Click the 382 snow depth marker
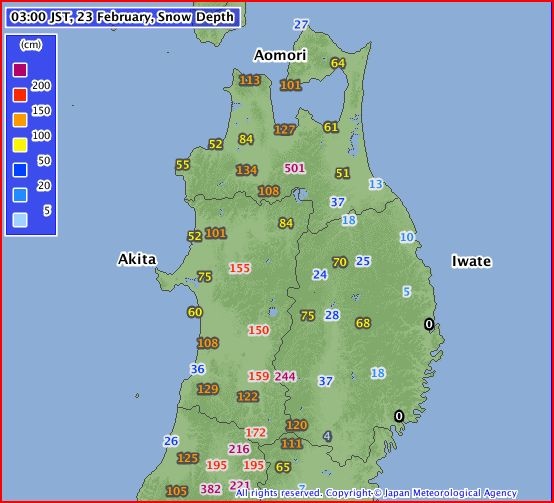 (x=211, y=489)
